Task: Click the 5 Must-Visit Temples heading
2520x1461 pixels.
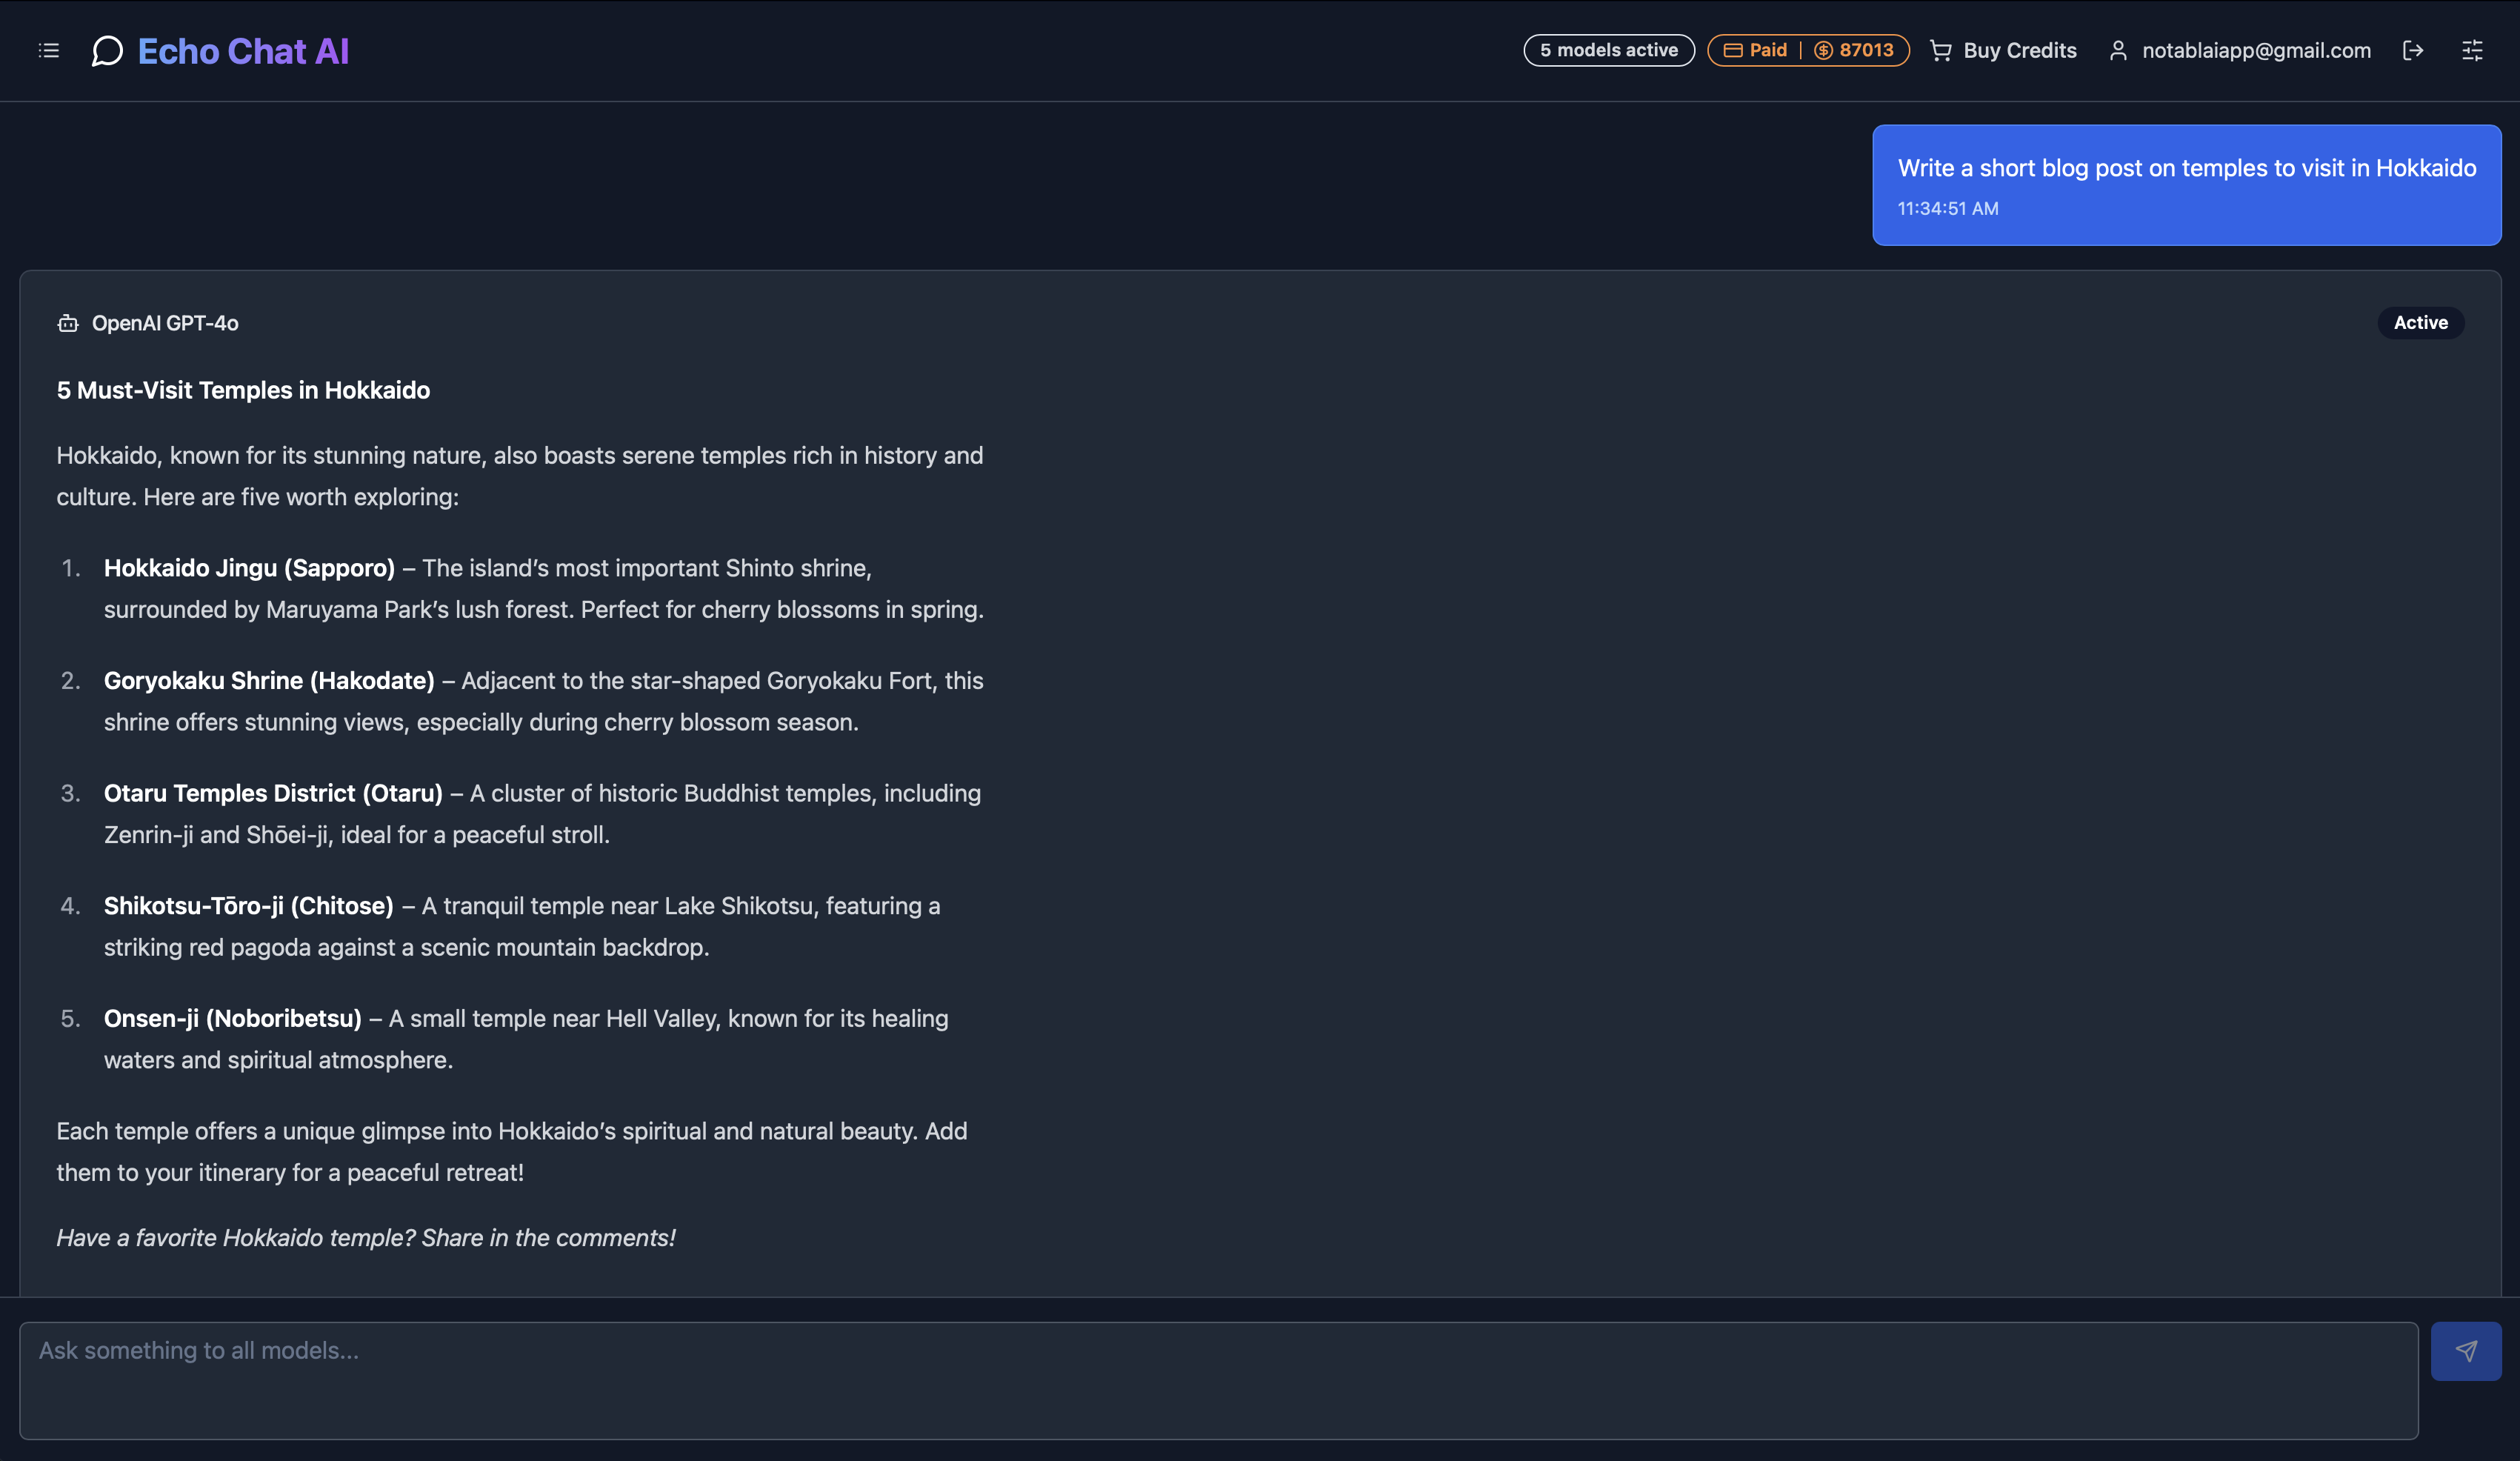Action: coord(243,390)
